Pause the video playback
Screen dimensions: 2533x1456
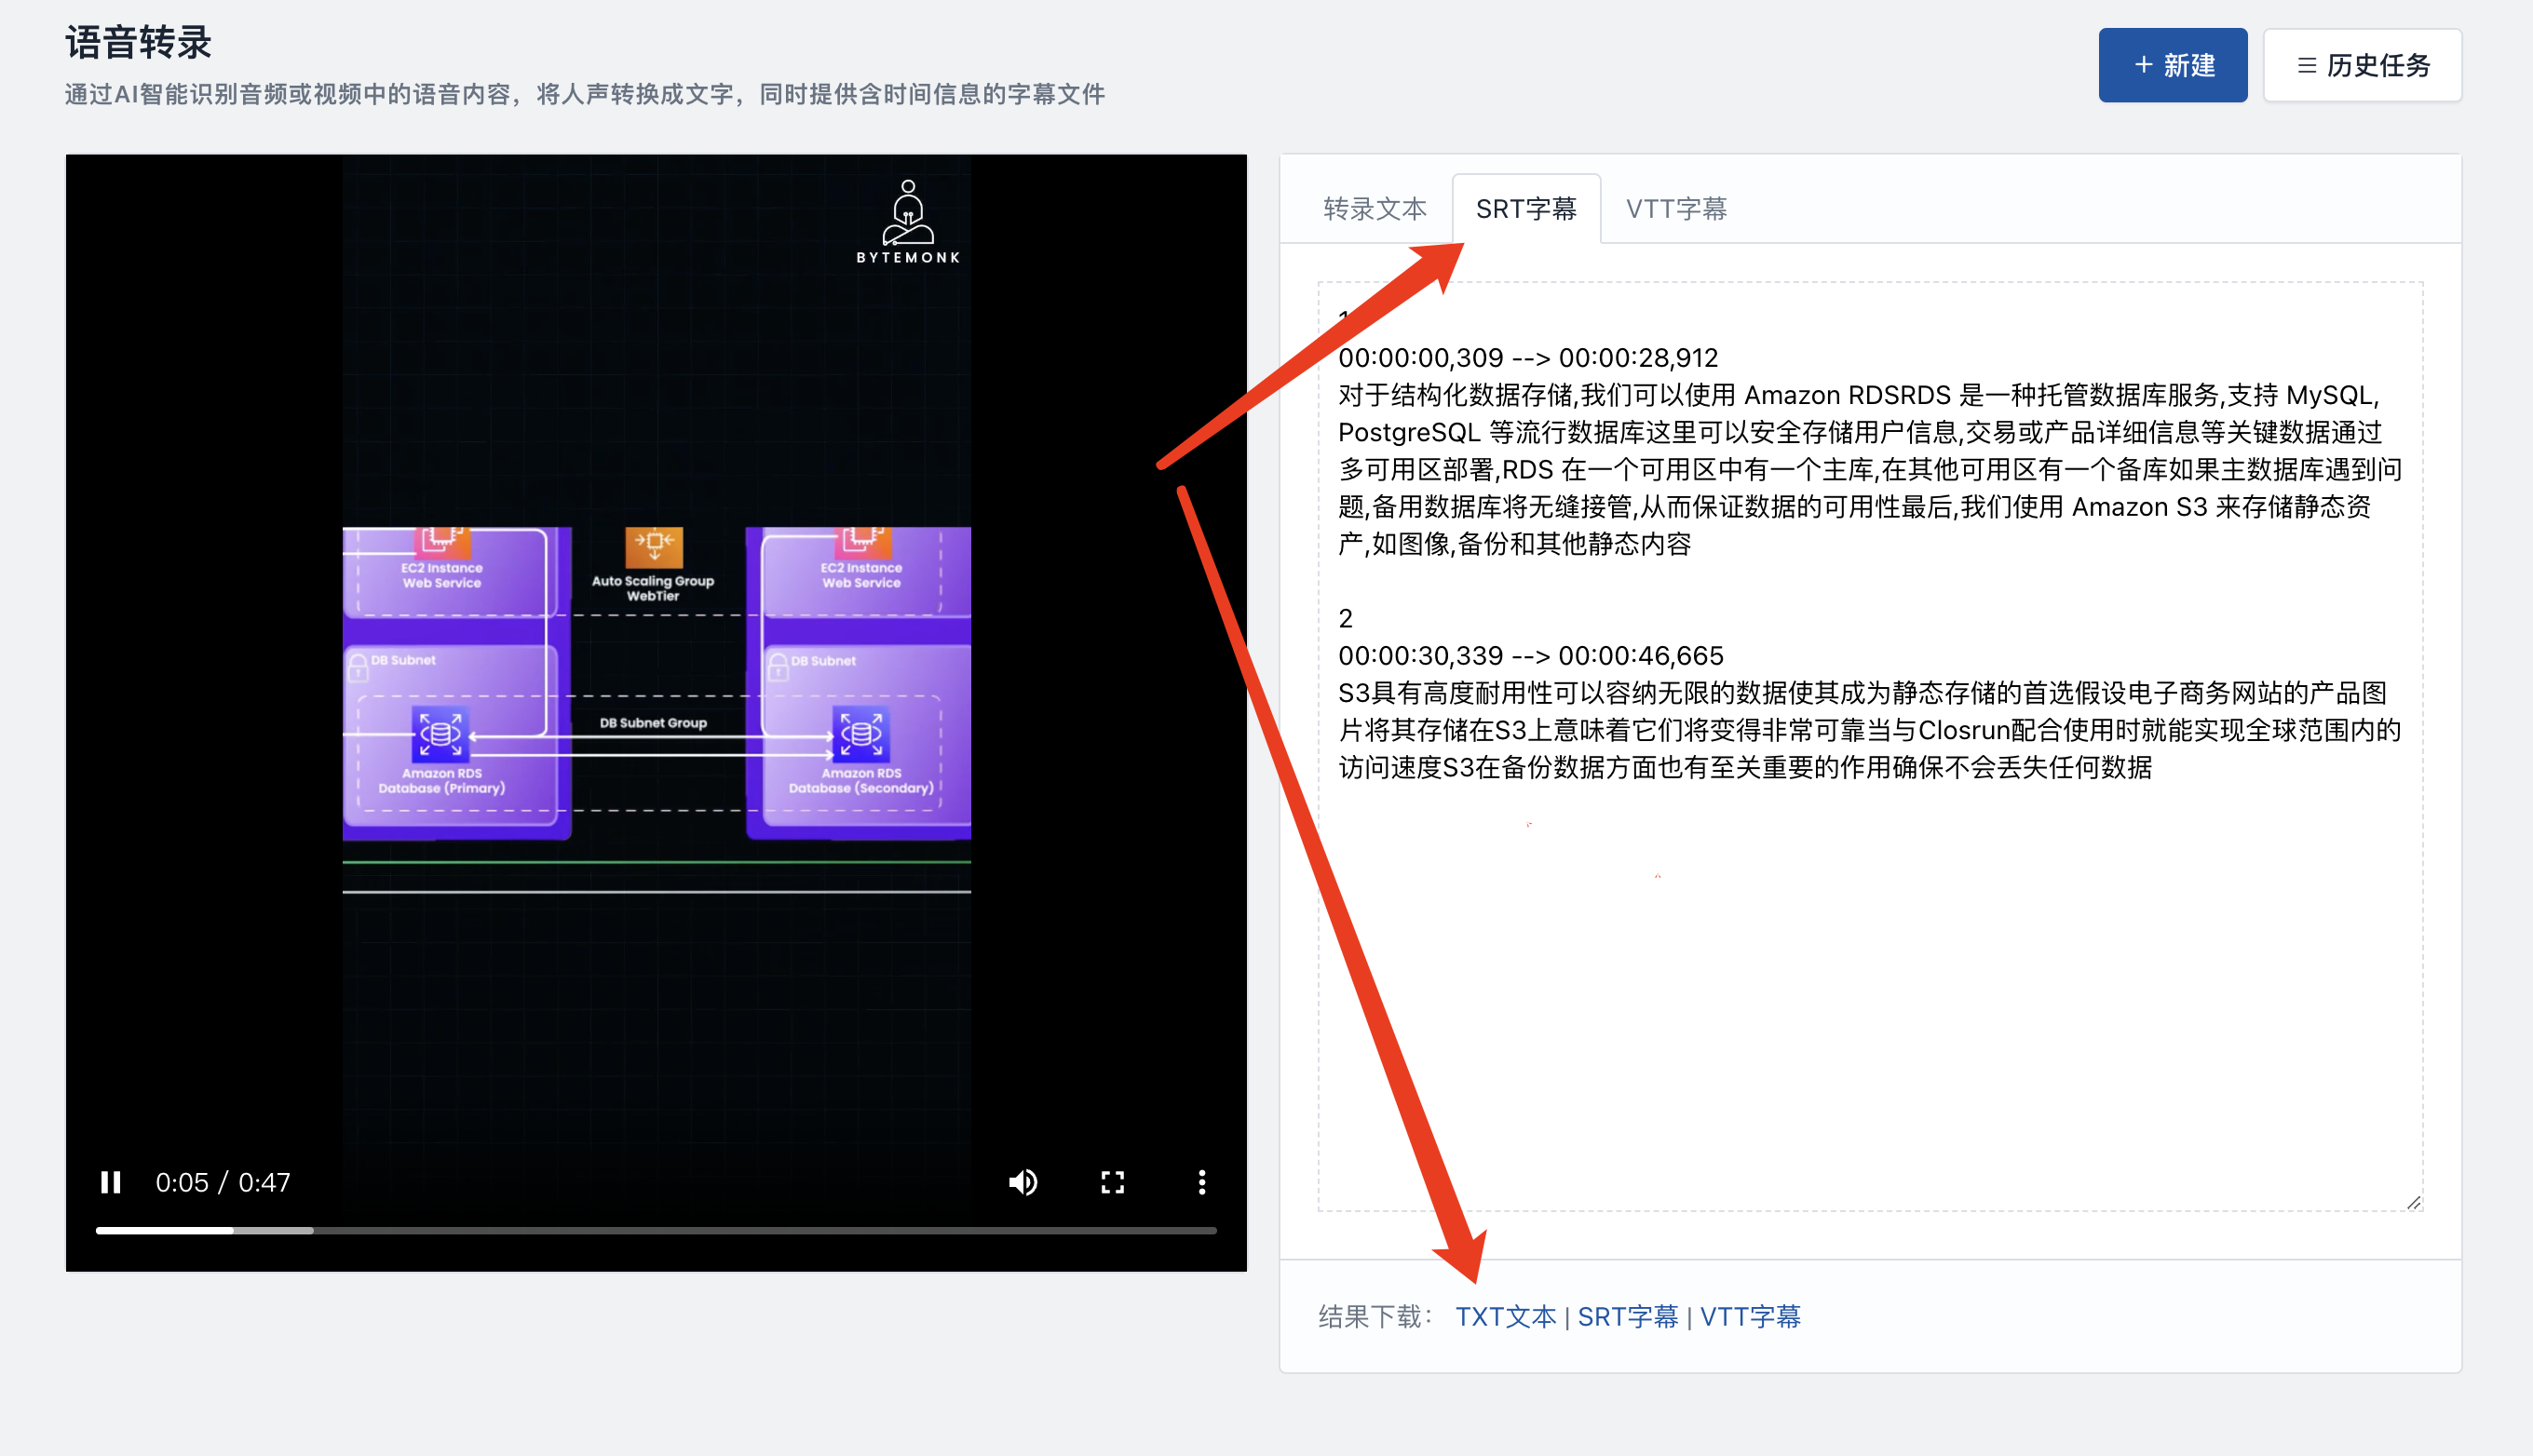111,1182
